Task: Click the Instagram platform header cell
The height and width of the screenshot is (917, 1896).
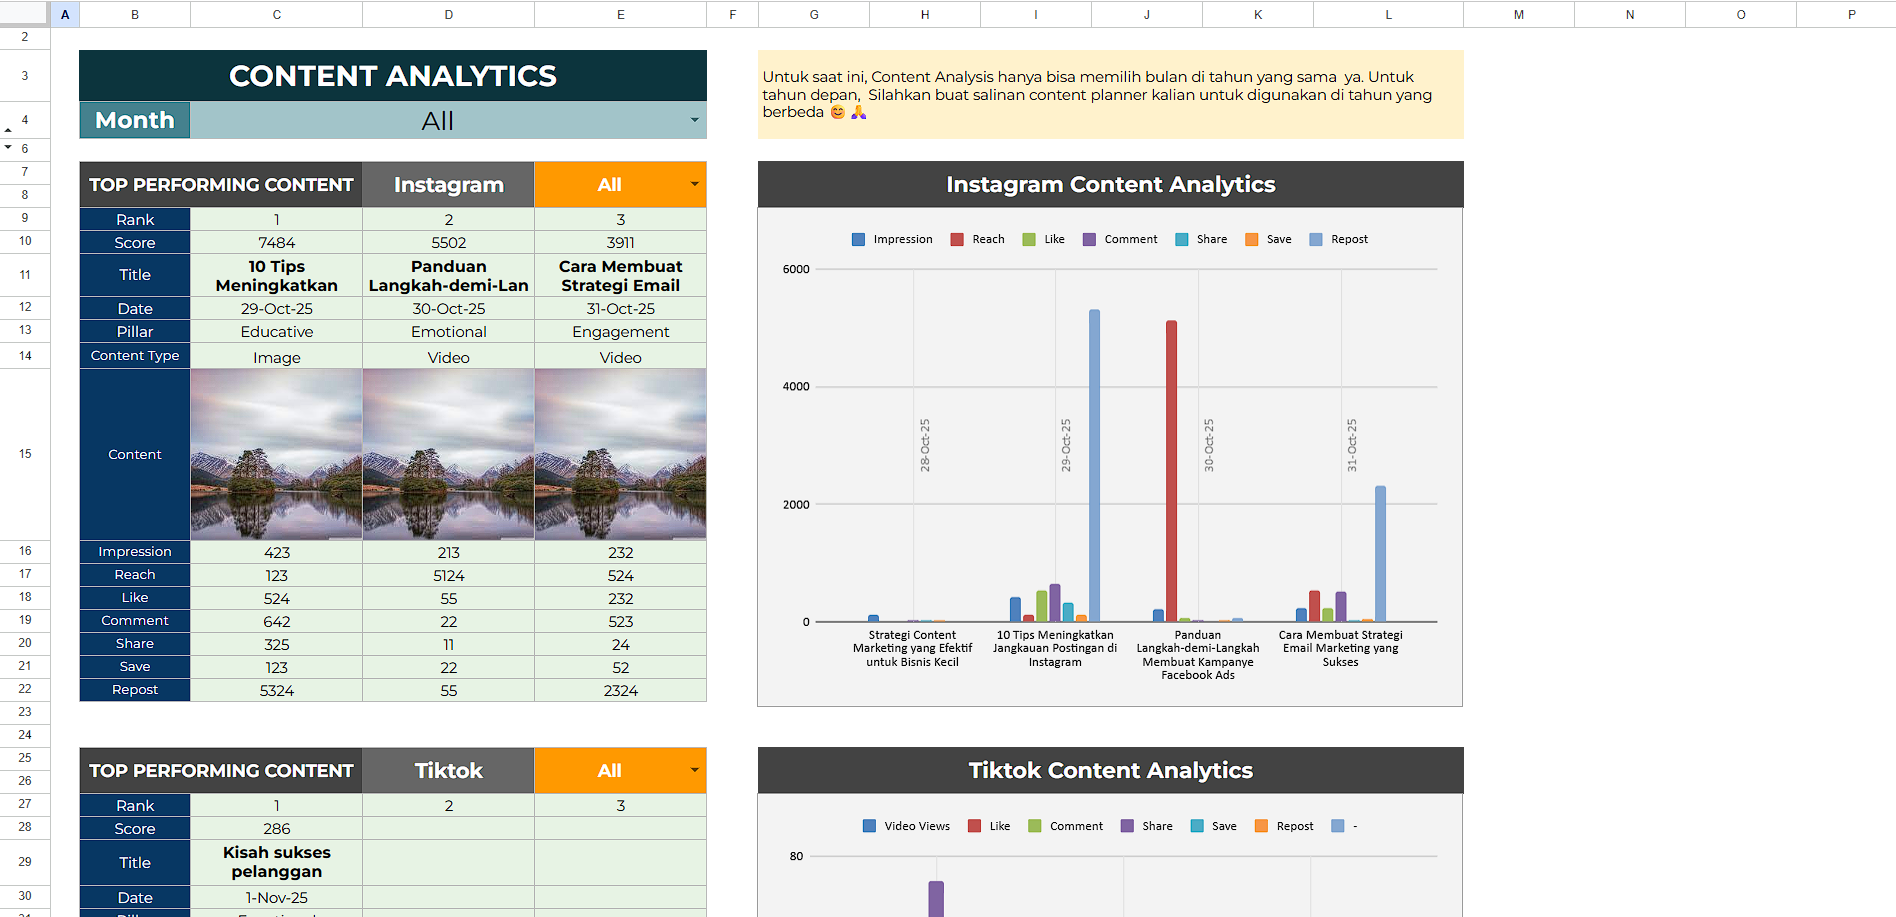Action: tap(449, 185)
